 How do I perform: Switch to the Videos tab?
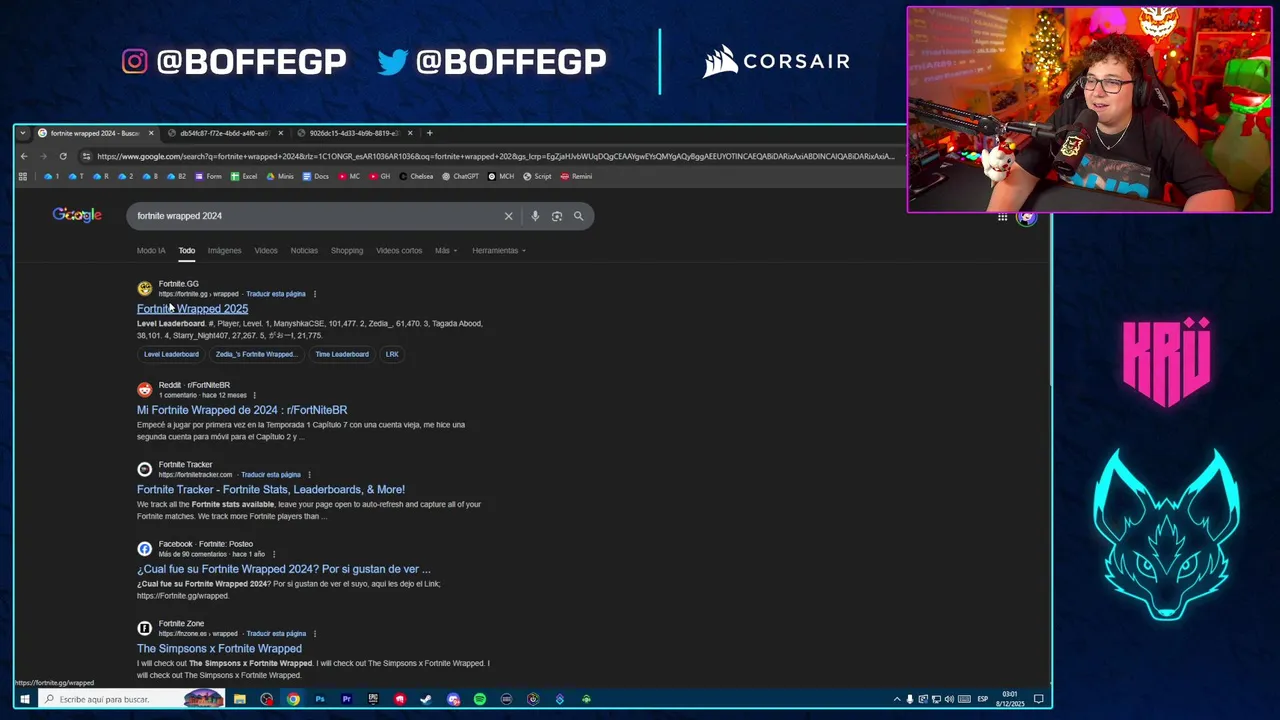(266, 251)
